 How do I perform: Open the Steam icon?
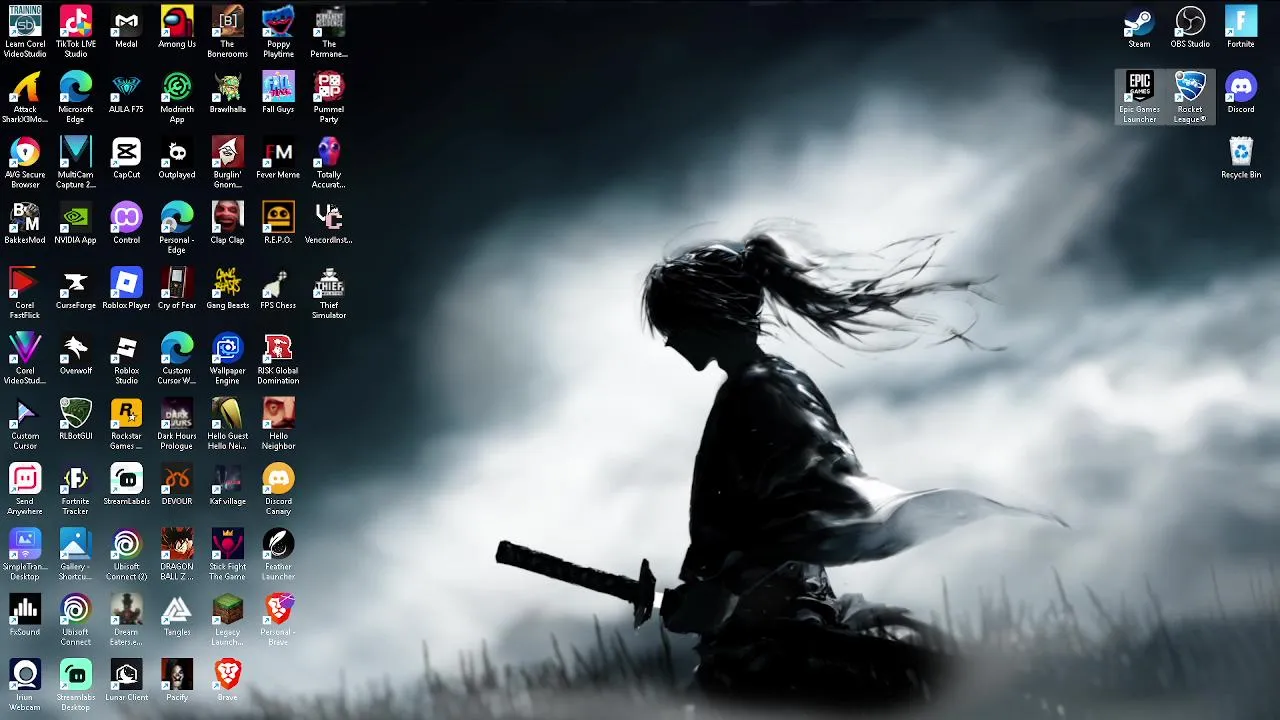coord(1139,22)
